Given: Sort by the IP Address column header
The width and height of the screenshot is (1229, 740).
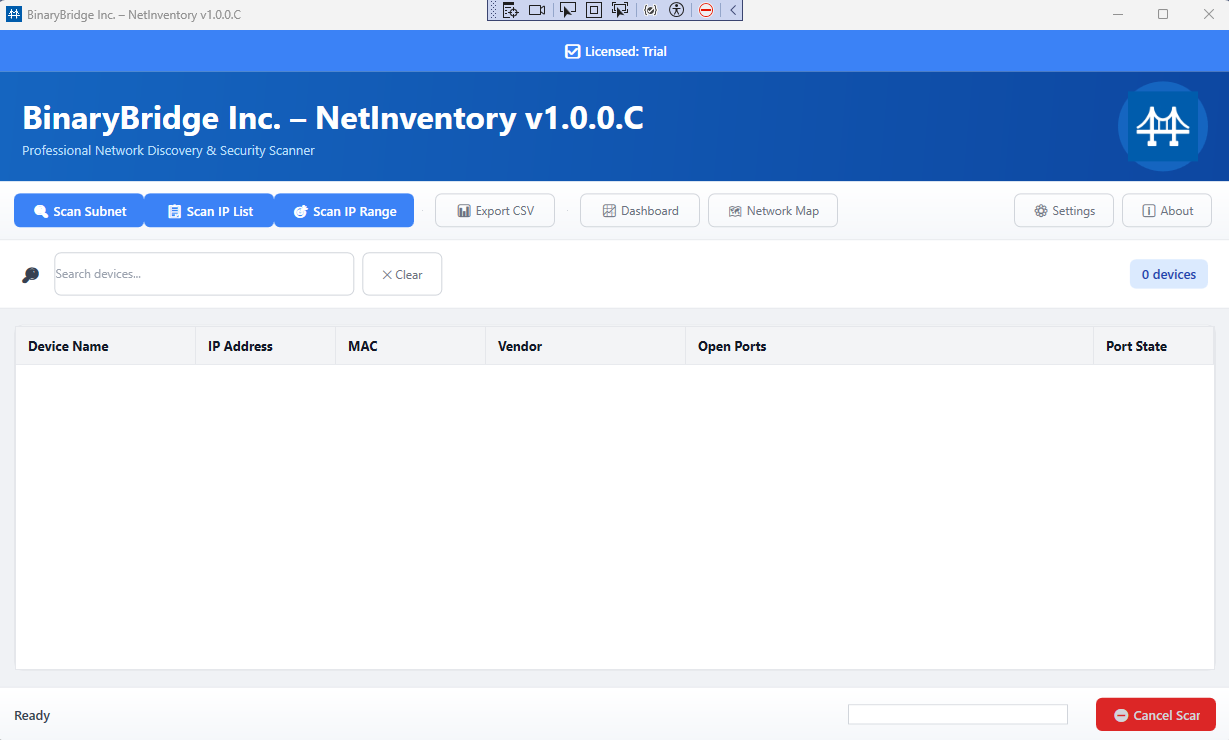Looking at the screenshot, I should [x=265, y=346].
